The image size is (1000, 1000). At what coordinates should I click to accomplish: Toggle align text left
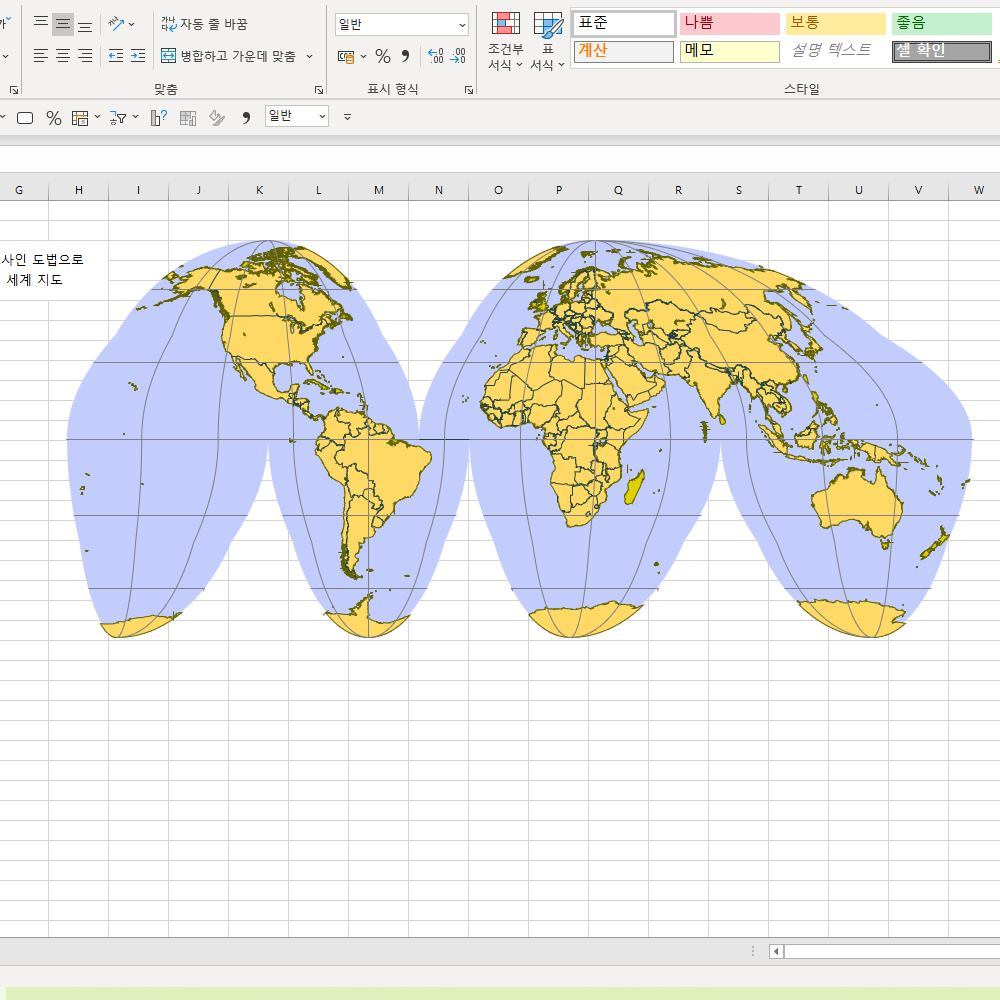click(x=40, y=56)
